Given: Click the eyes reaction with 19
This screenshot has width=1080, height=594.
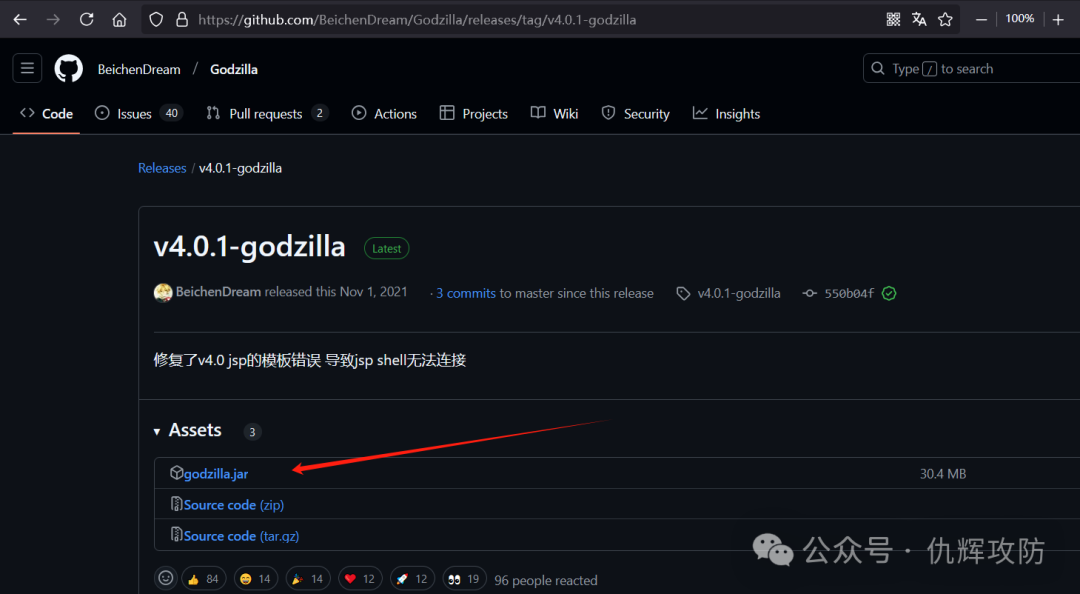Looking at the screenshot, I should click(465, 579).
